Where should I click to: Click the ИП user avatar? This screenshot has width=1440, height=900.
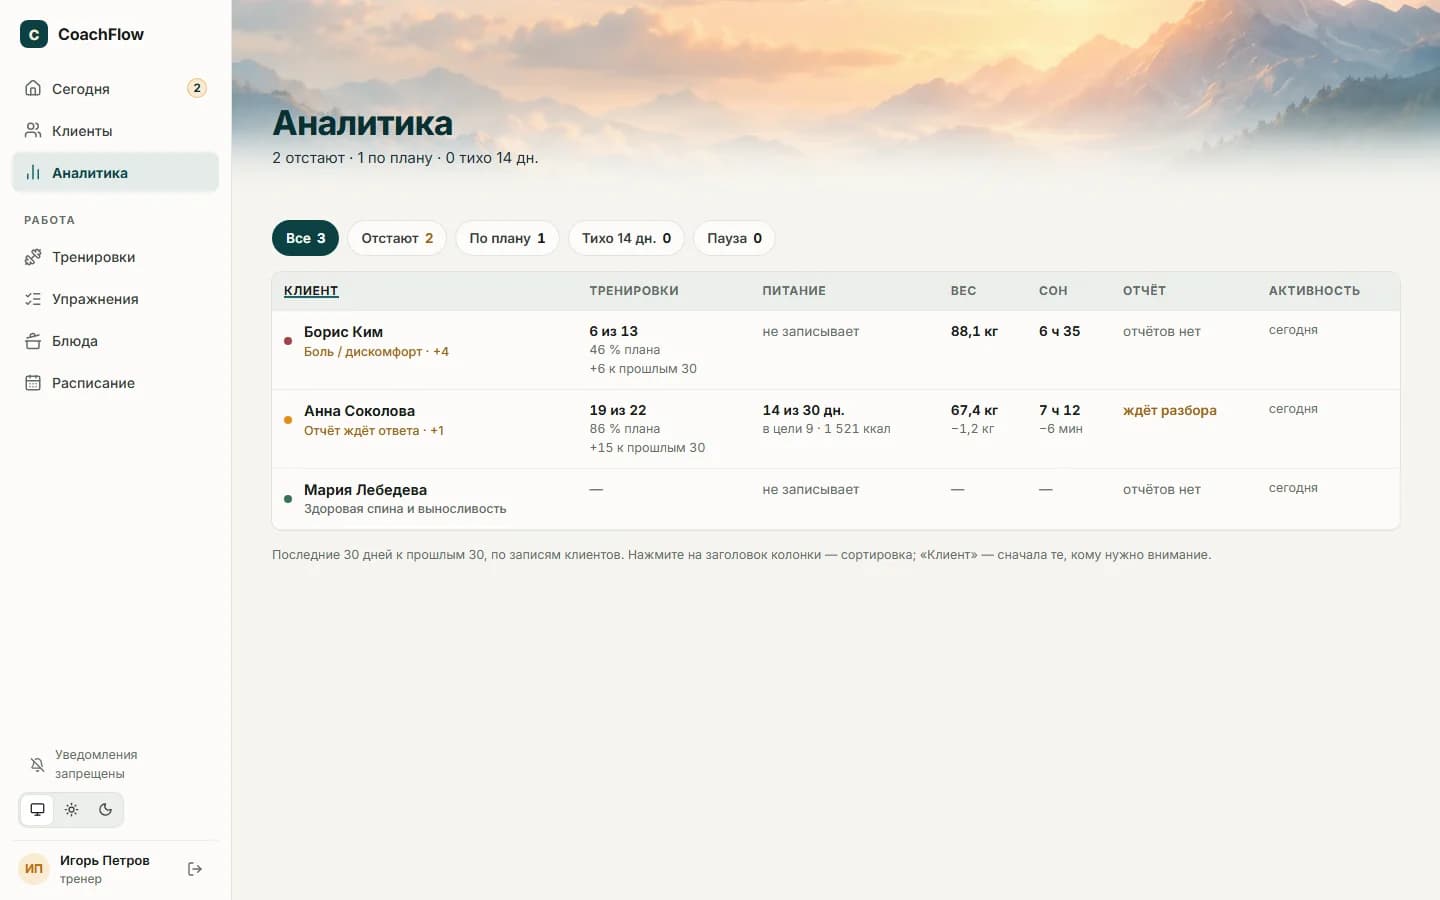[x=34, y=869]
